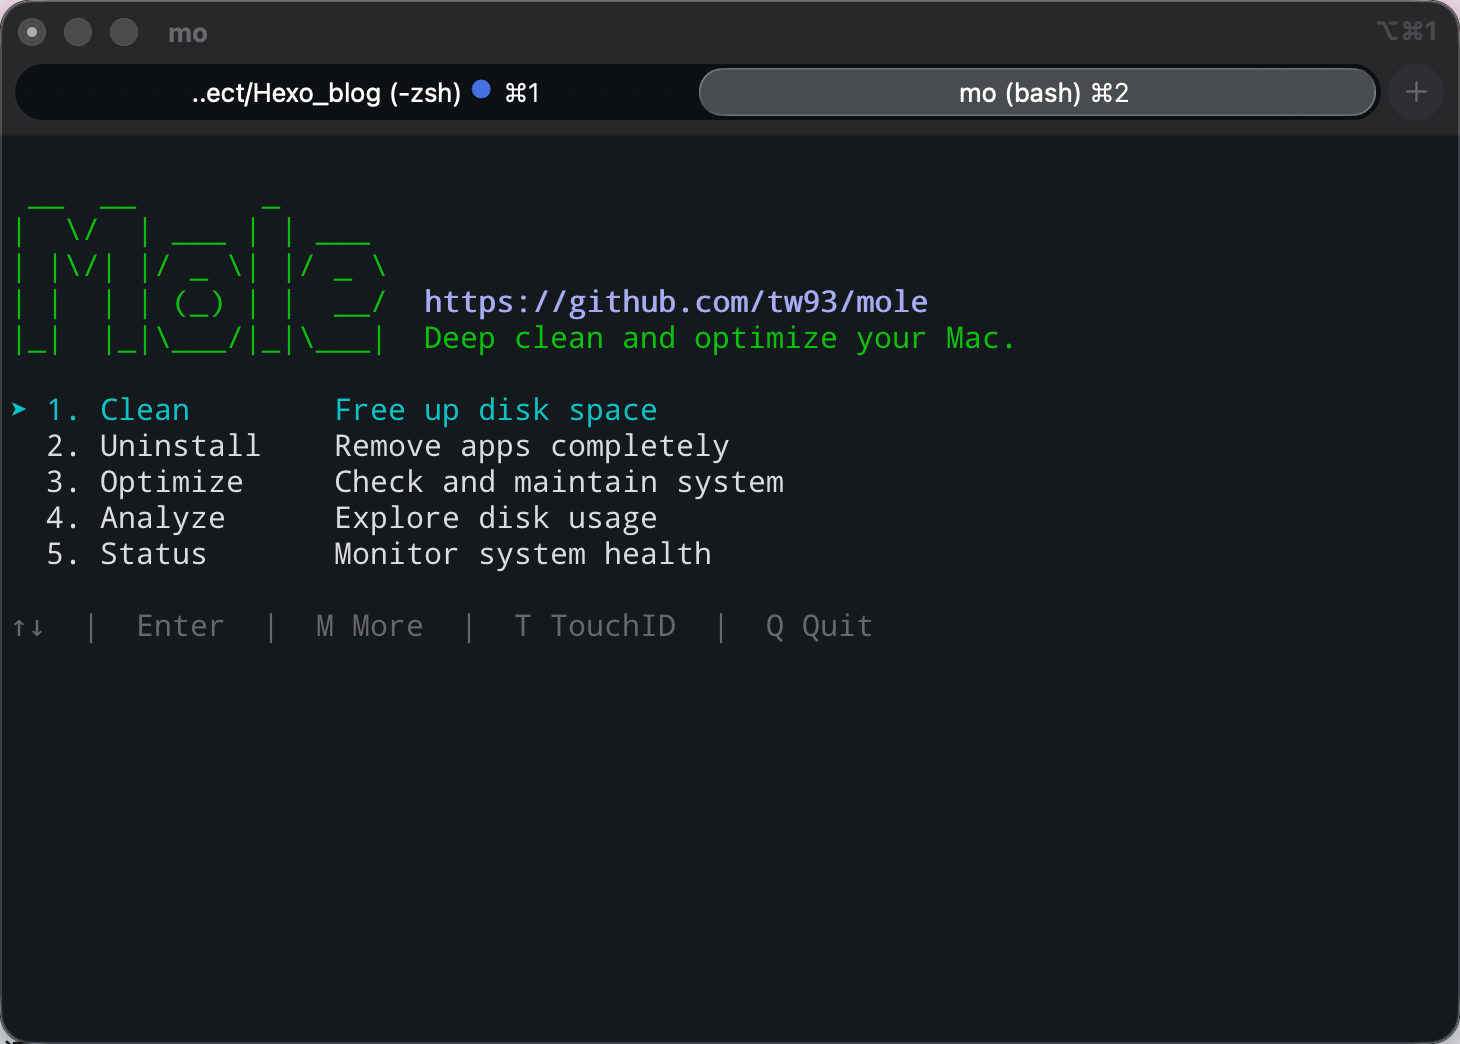Image resolution: width=1460 pixels, height=1044 pixels.
Task: Select the mo (bash) tab
Action: click(1038, 93)
